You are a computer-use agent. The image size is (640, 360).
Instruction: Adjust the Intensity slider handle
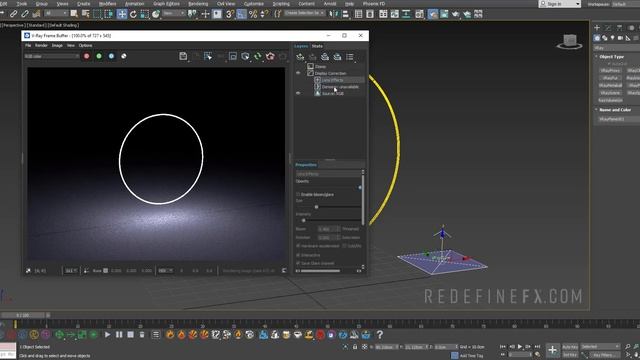click(303, 220)
